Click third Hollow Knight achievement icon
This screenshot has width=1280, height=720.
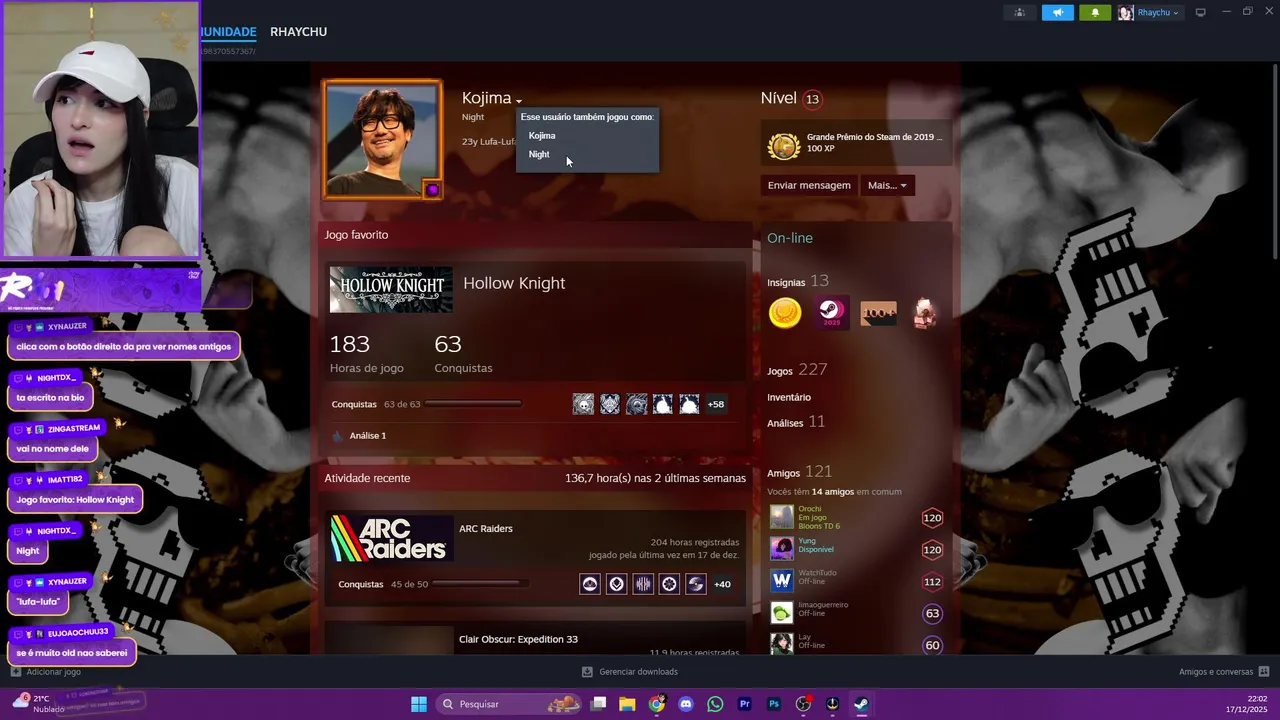tap(636, 404)
